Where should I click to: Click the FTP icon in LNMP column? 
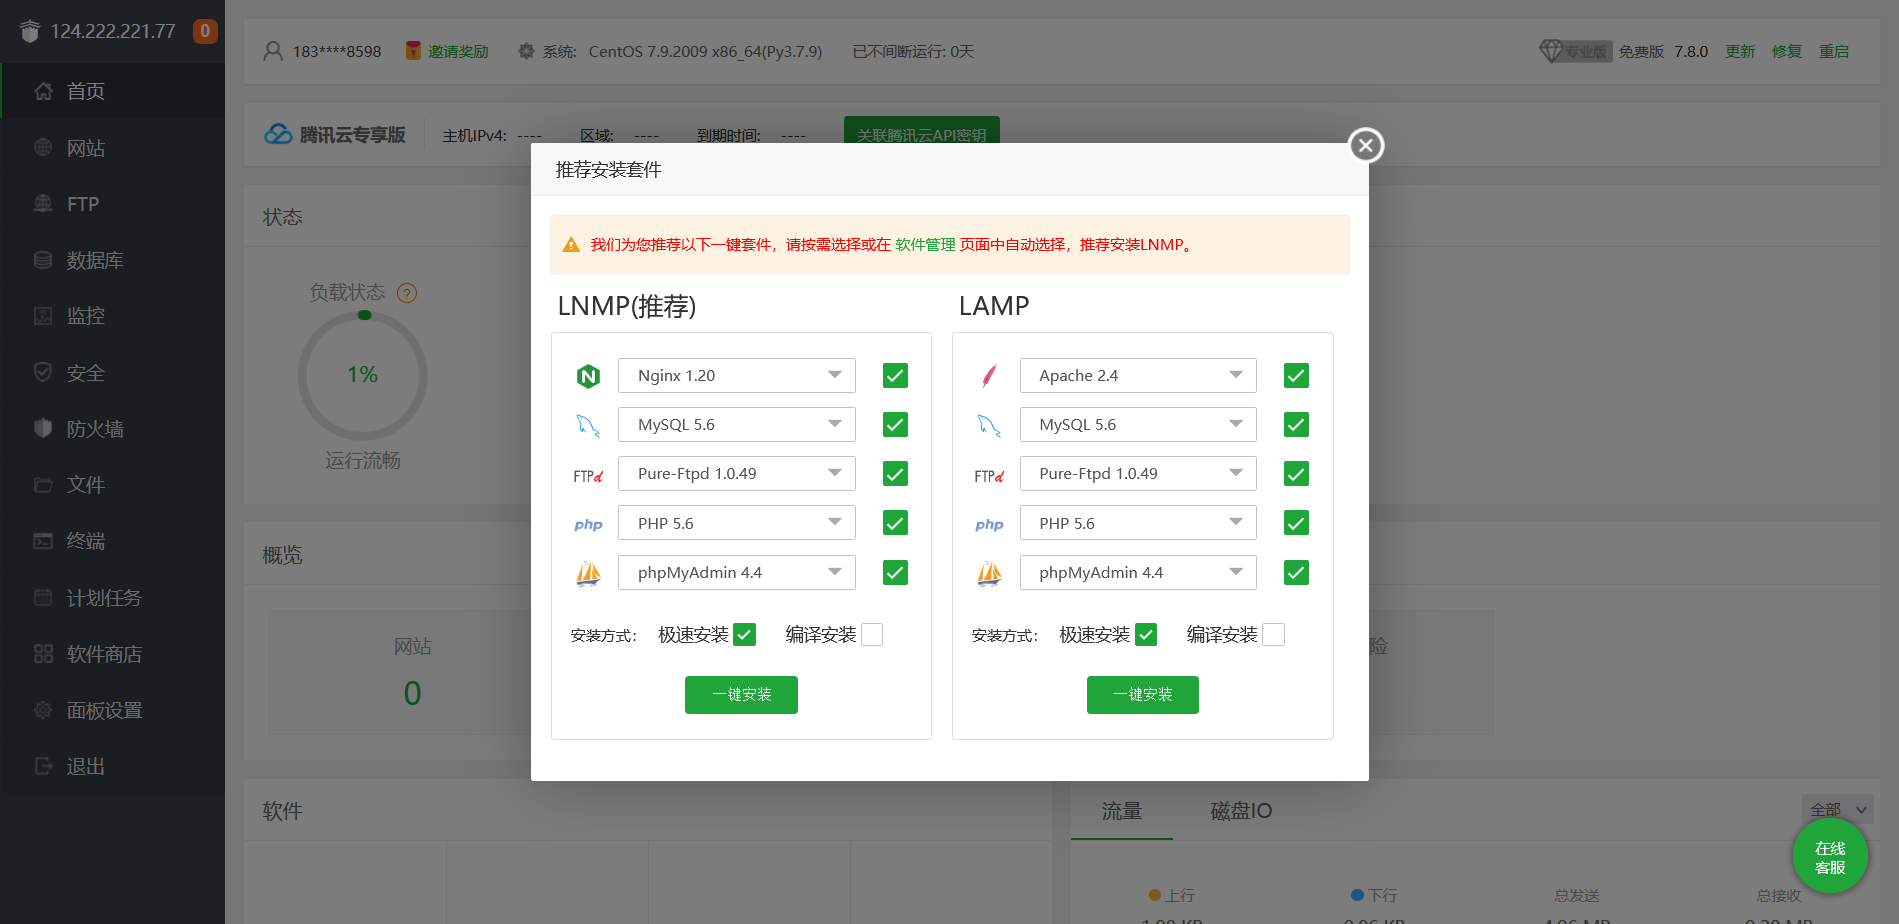tap(588, 476)
